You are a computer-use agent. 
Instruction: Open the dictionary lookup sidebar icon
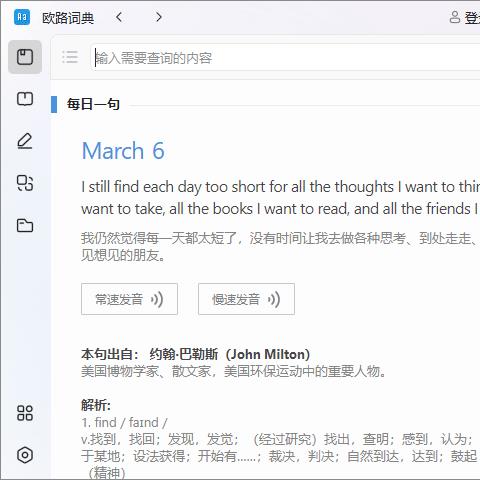25,57
